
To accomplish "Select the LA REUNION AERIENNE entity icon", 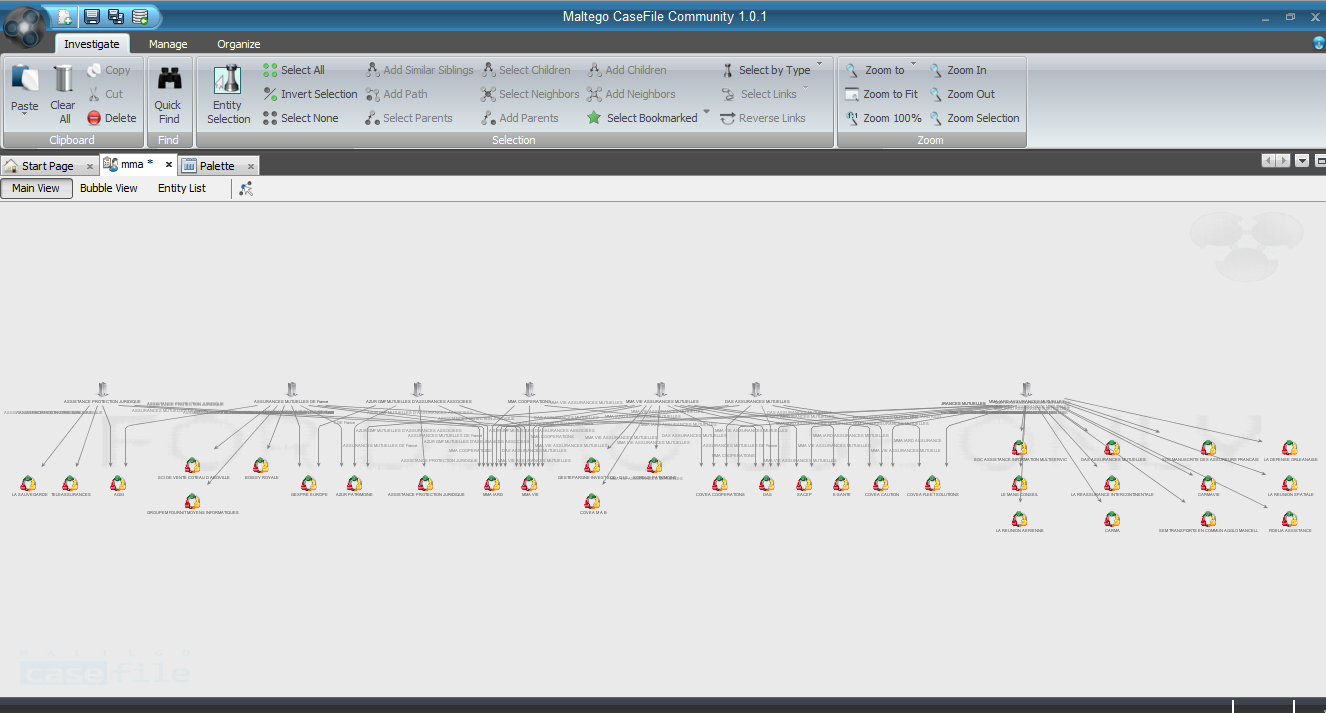I will click(1019, 520).
